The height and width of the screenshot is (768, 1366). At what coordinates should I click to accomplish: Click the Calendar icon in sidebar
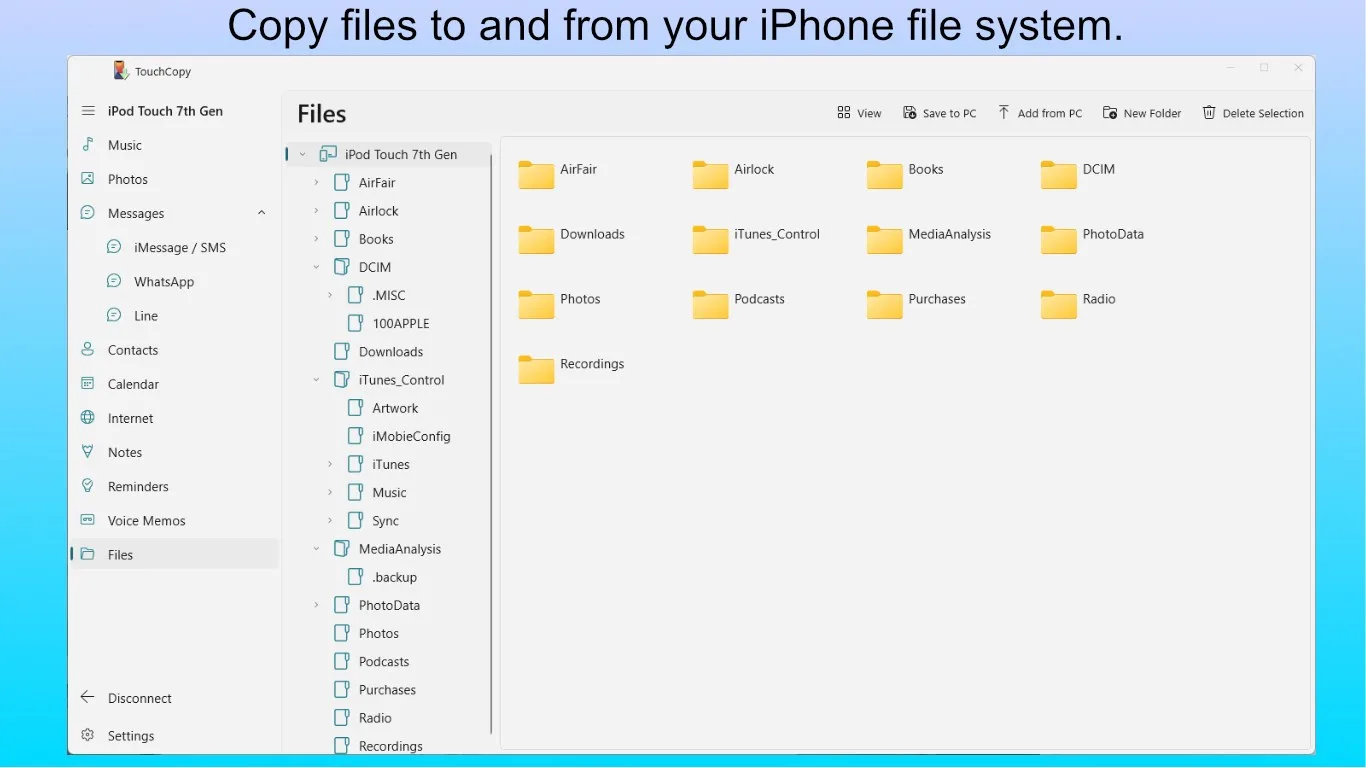point(88,384)
